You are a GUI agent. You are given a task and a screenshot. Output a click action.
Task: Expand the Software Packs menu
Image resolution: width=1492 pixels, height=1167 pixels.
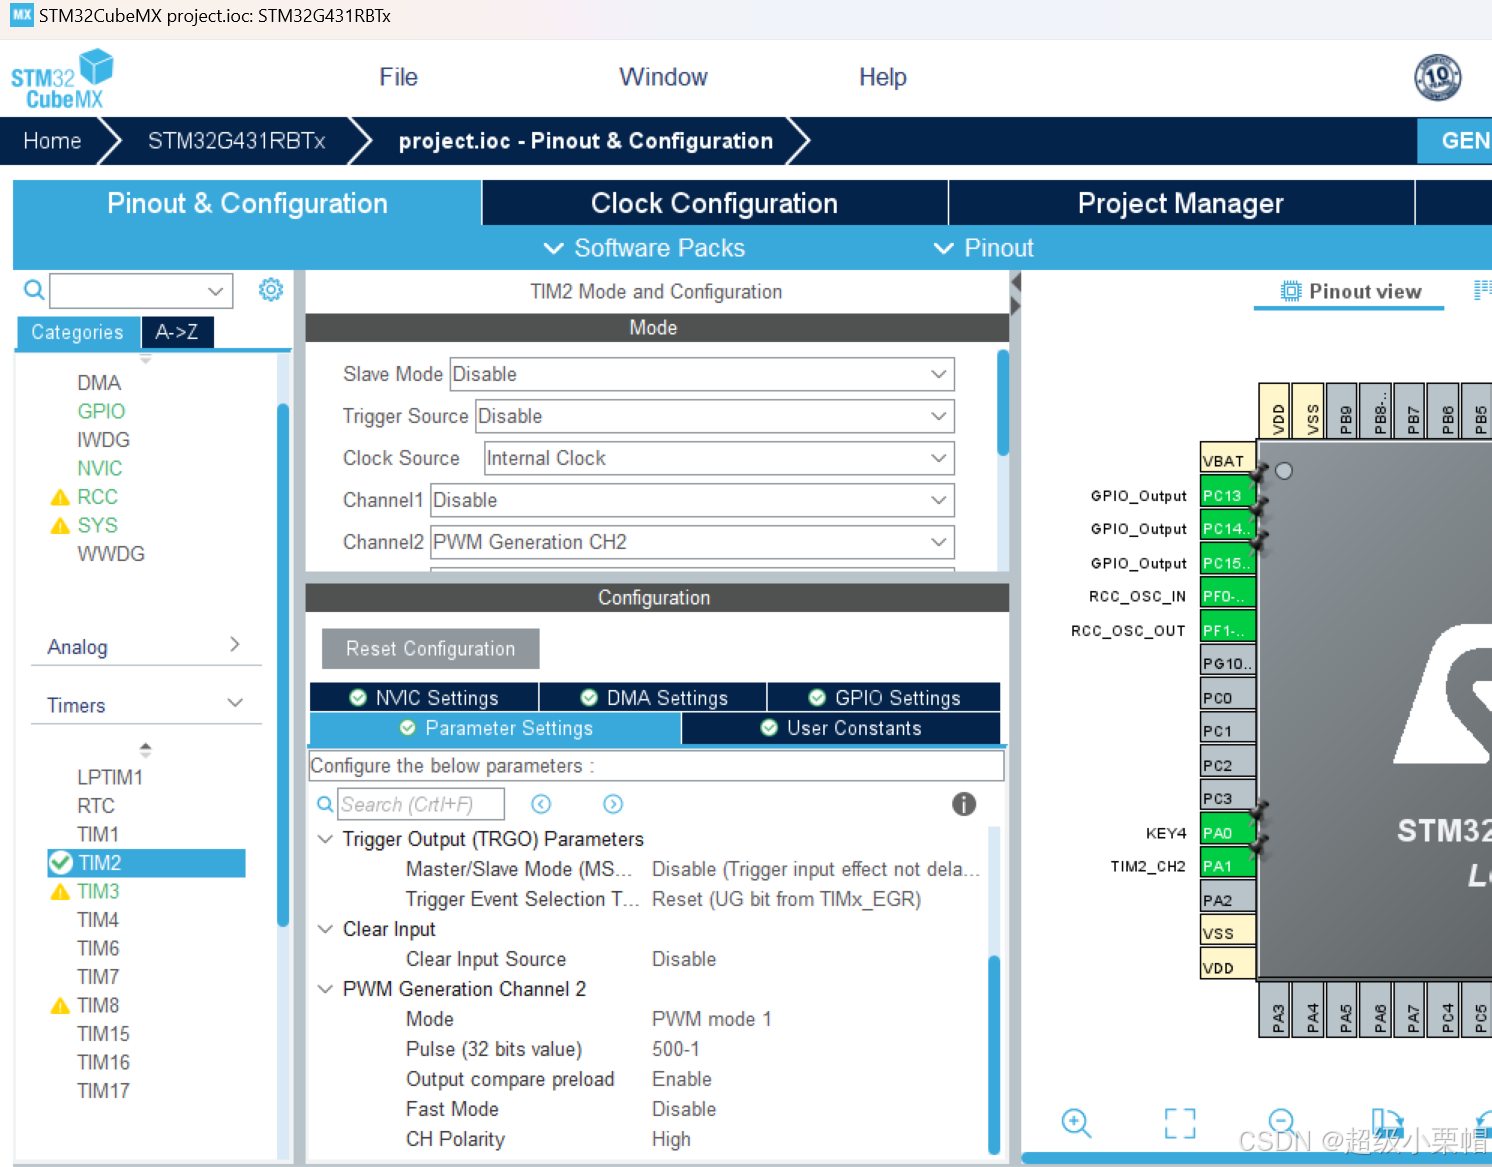[x=645, y=248]
